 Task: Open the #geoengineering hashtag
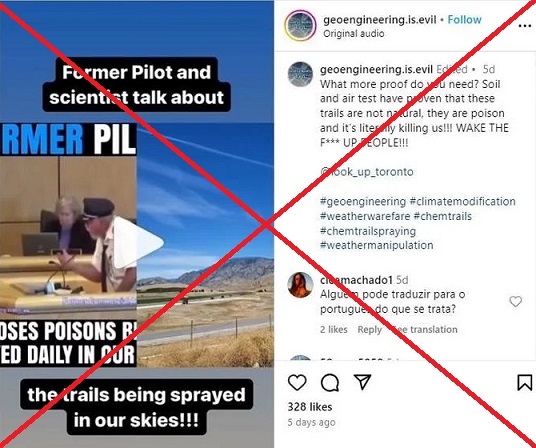pyautogui.click(x=363, y=202)
